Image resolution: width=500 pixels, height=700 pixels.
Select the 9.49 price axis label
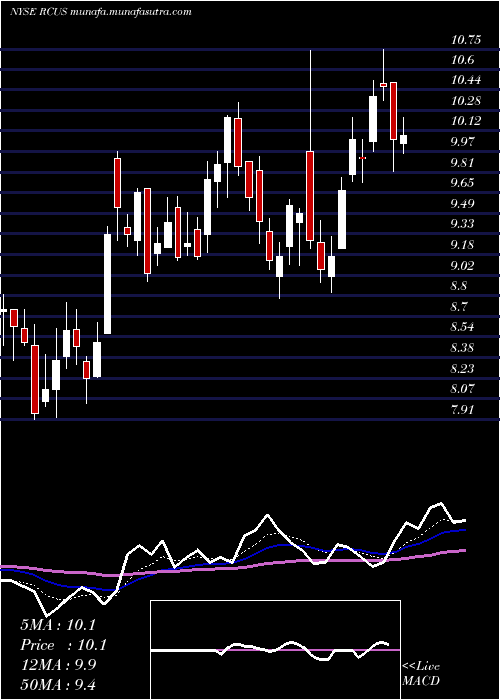coord(462,204)
